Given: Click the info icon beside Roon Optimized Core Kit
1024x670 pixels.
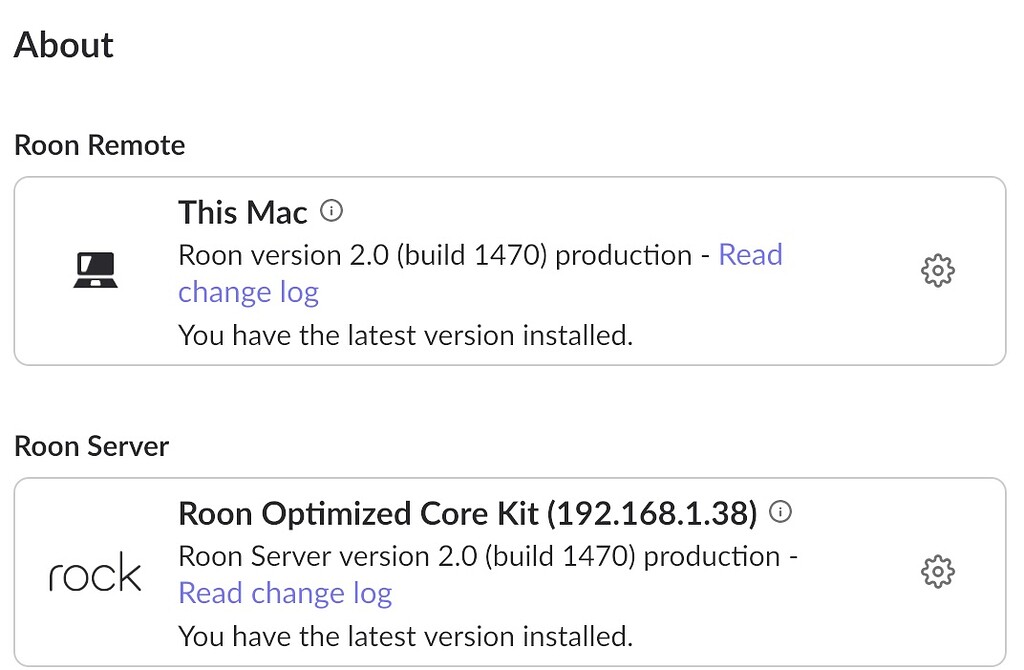Looking at the screenshot, I should (781, 512).
